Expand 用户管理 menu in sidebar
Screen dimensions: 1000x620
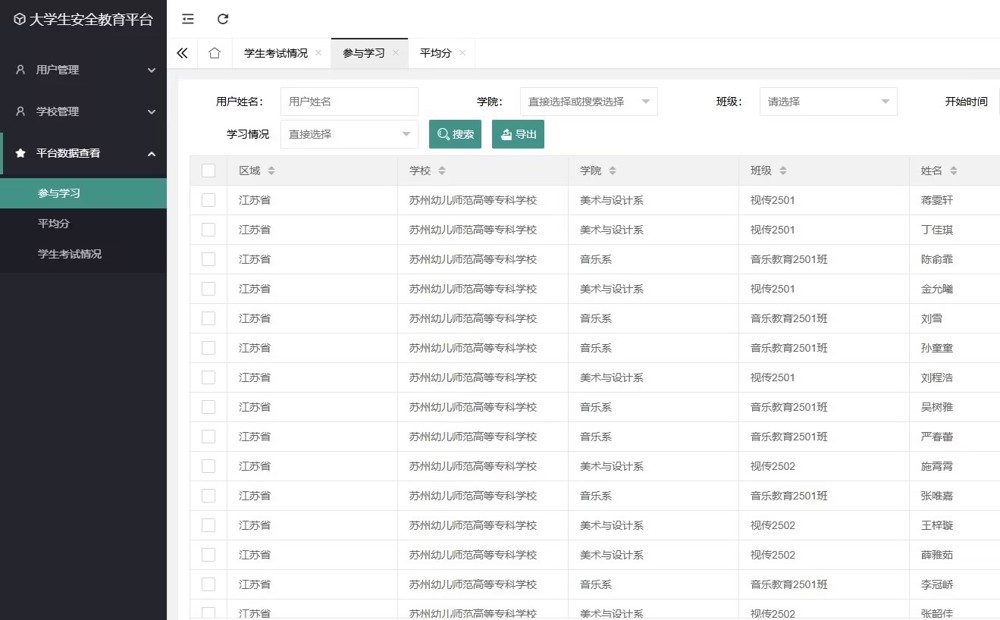pyautogui.click(x=84, y=70)
